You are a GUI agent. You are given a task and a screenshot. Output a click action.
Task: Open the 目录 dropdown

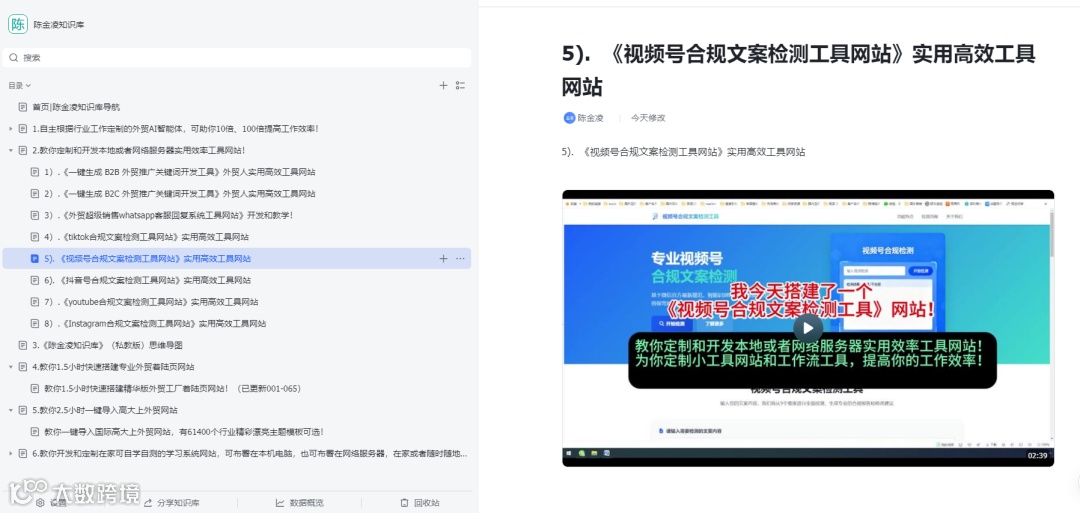coord(19,85)
